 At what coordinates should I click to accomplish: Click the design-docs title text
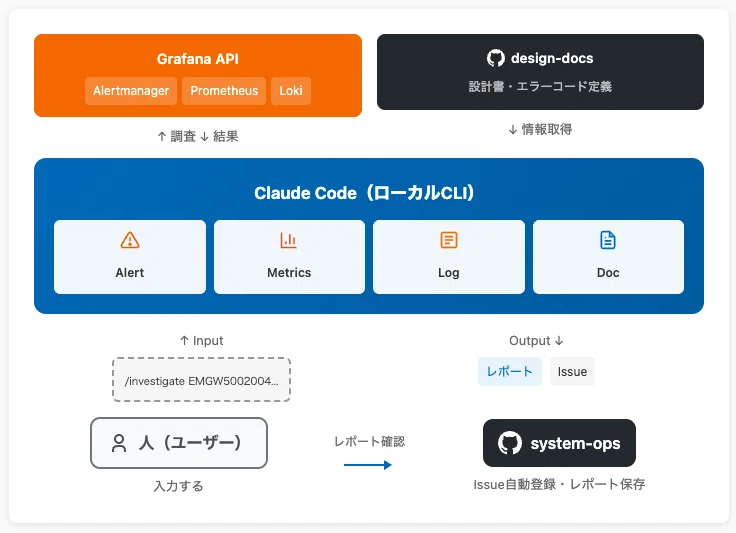[552, 58]
